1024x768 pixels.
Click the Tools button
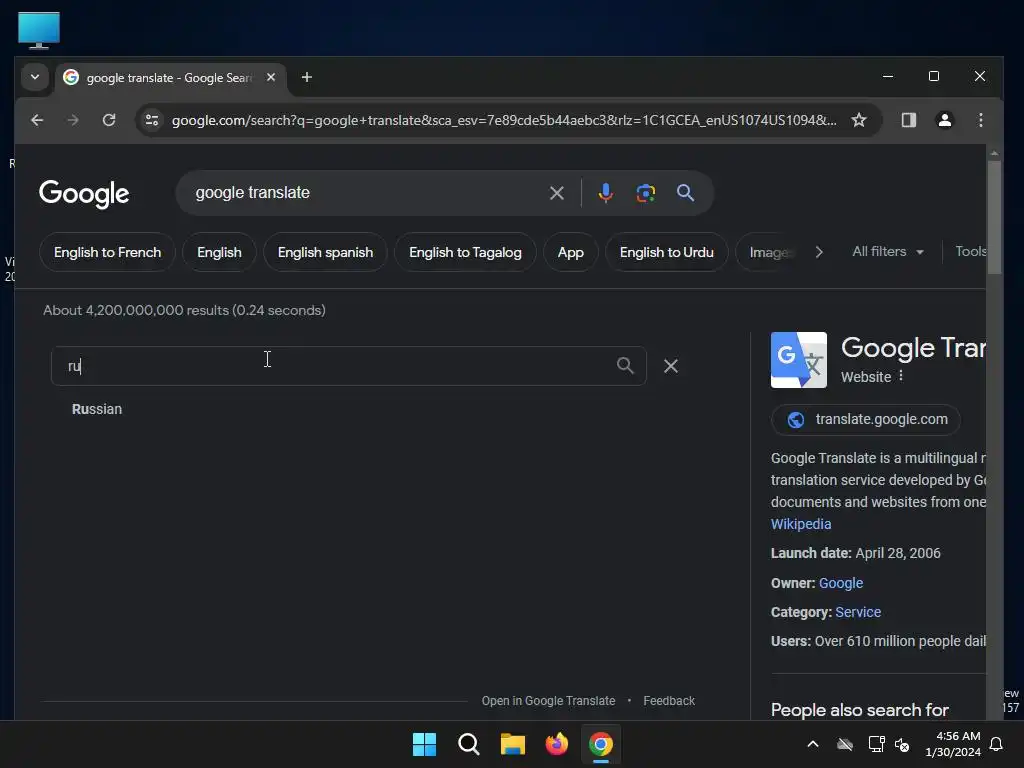[970, 251]
